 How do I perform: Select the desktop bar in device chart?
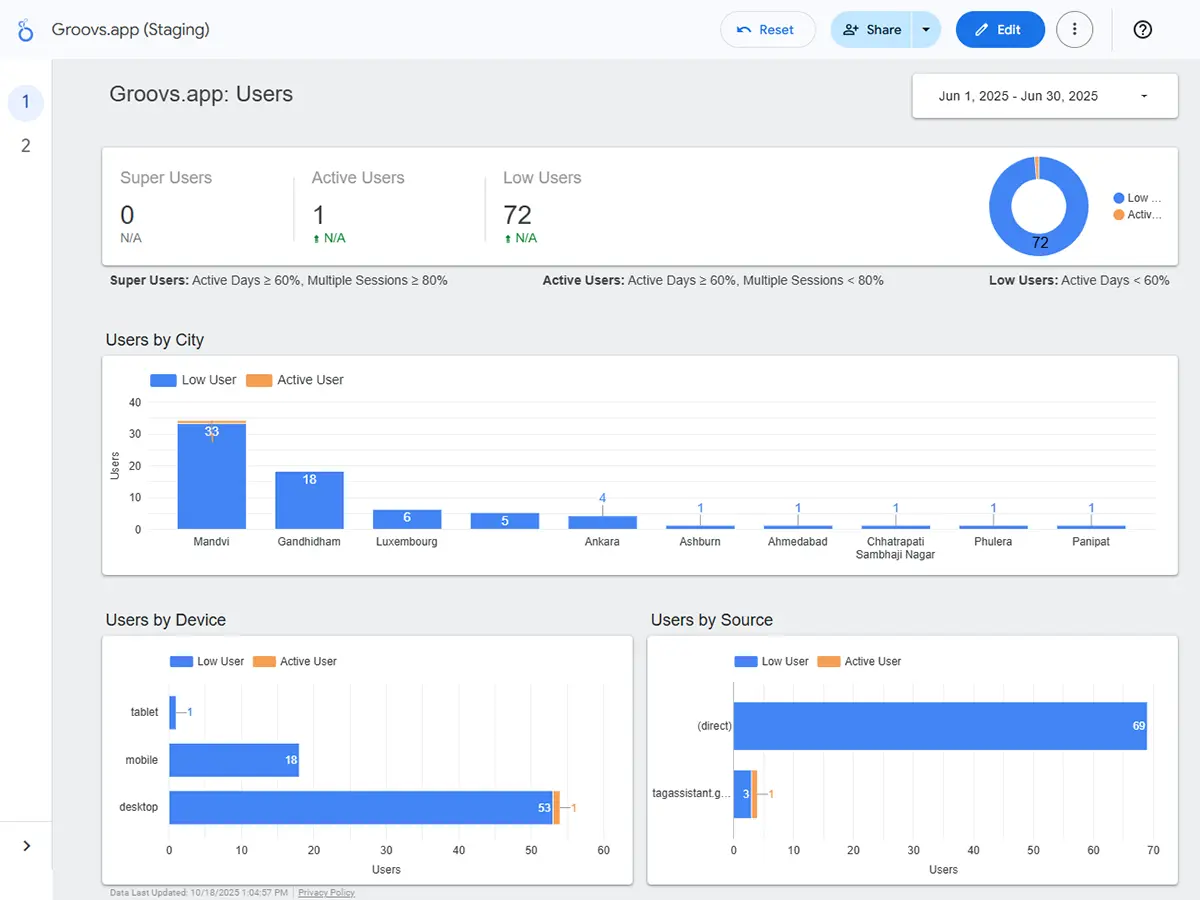point(360,807)
